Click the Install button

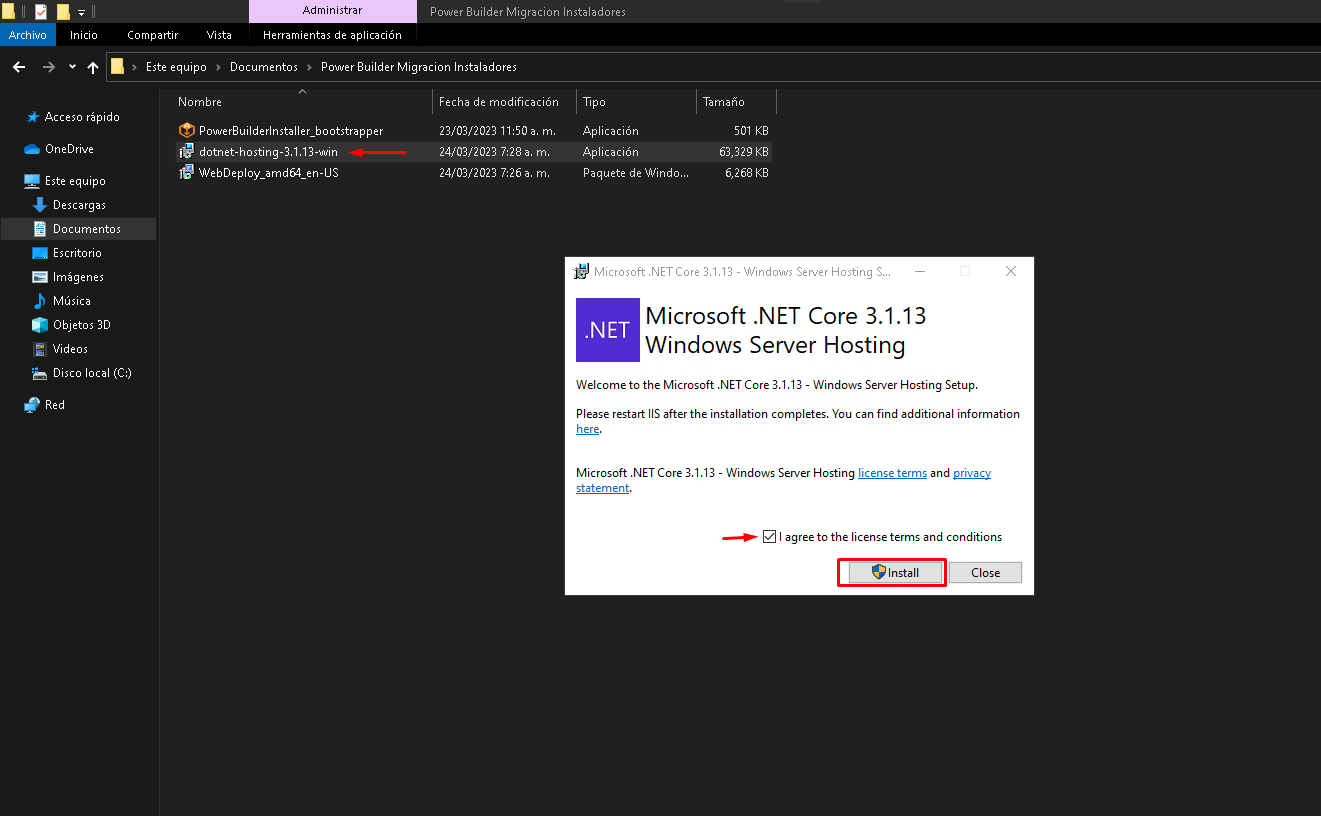pyautogui.click(x=894, y=573)
